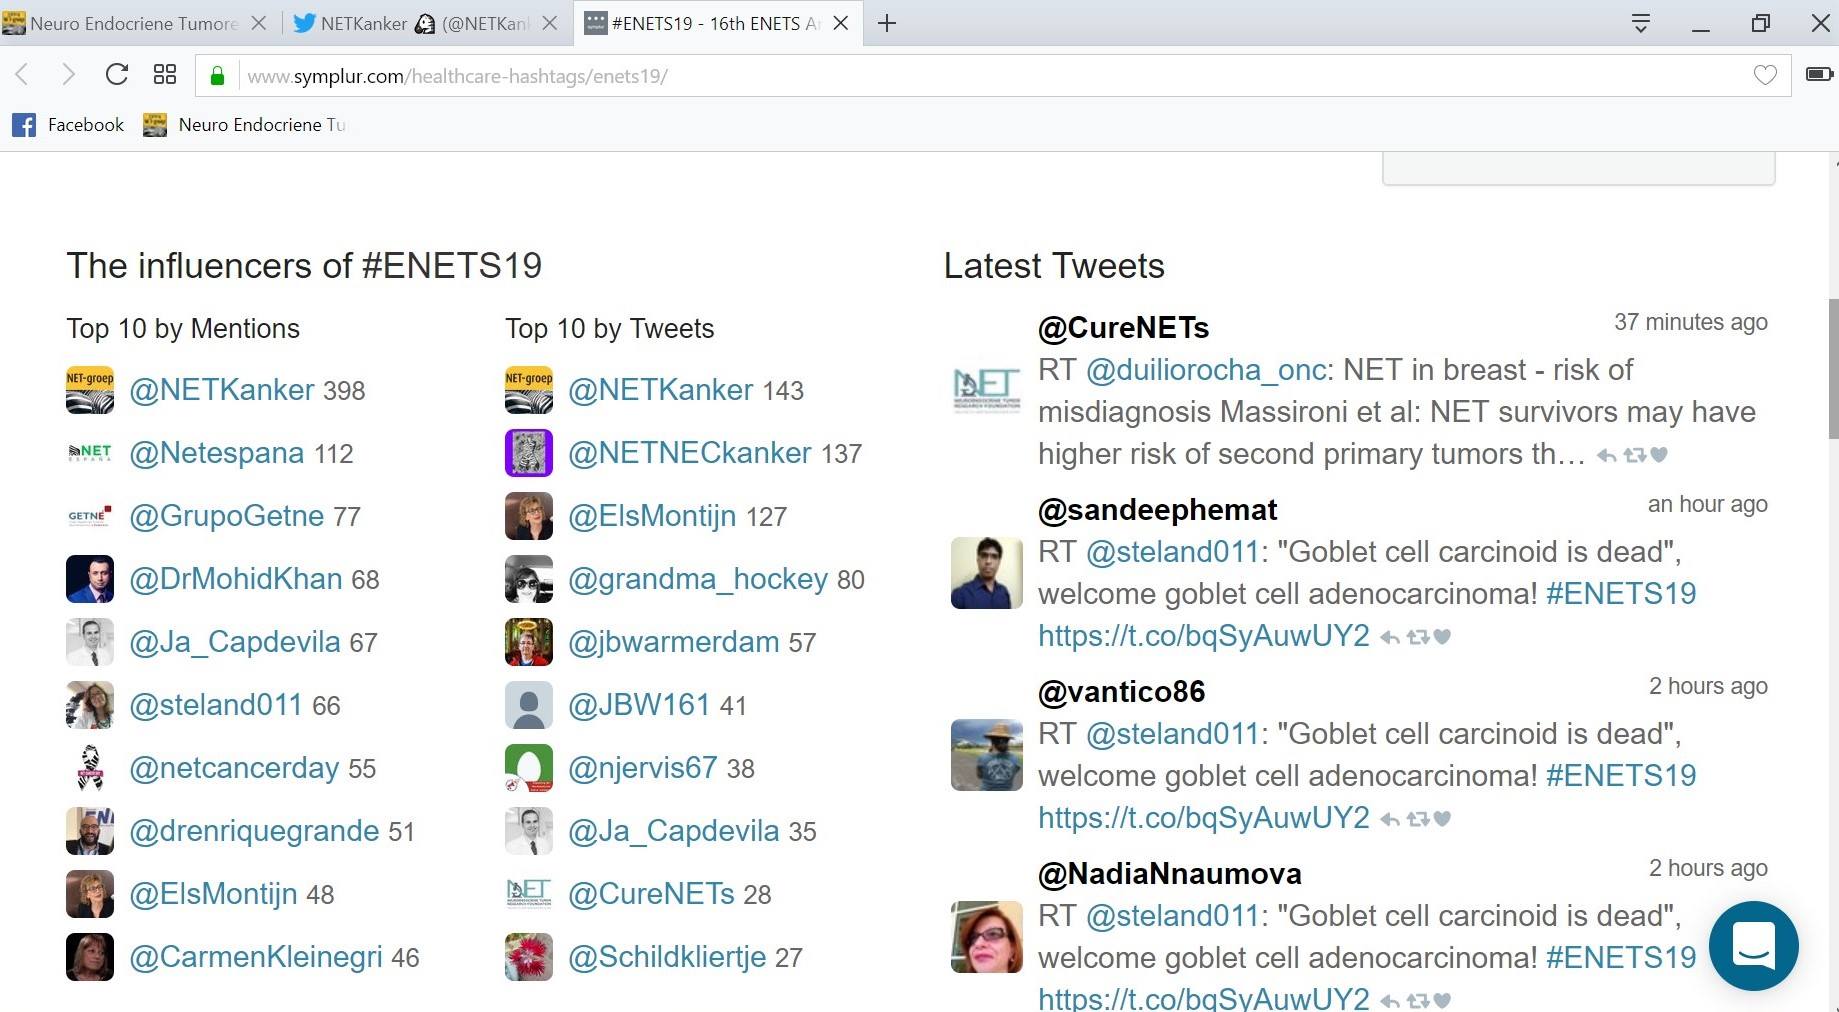Open the @netcancerday profile link
The width and height of the screenshot is (1839, 1012).
234,768
